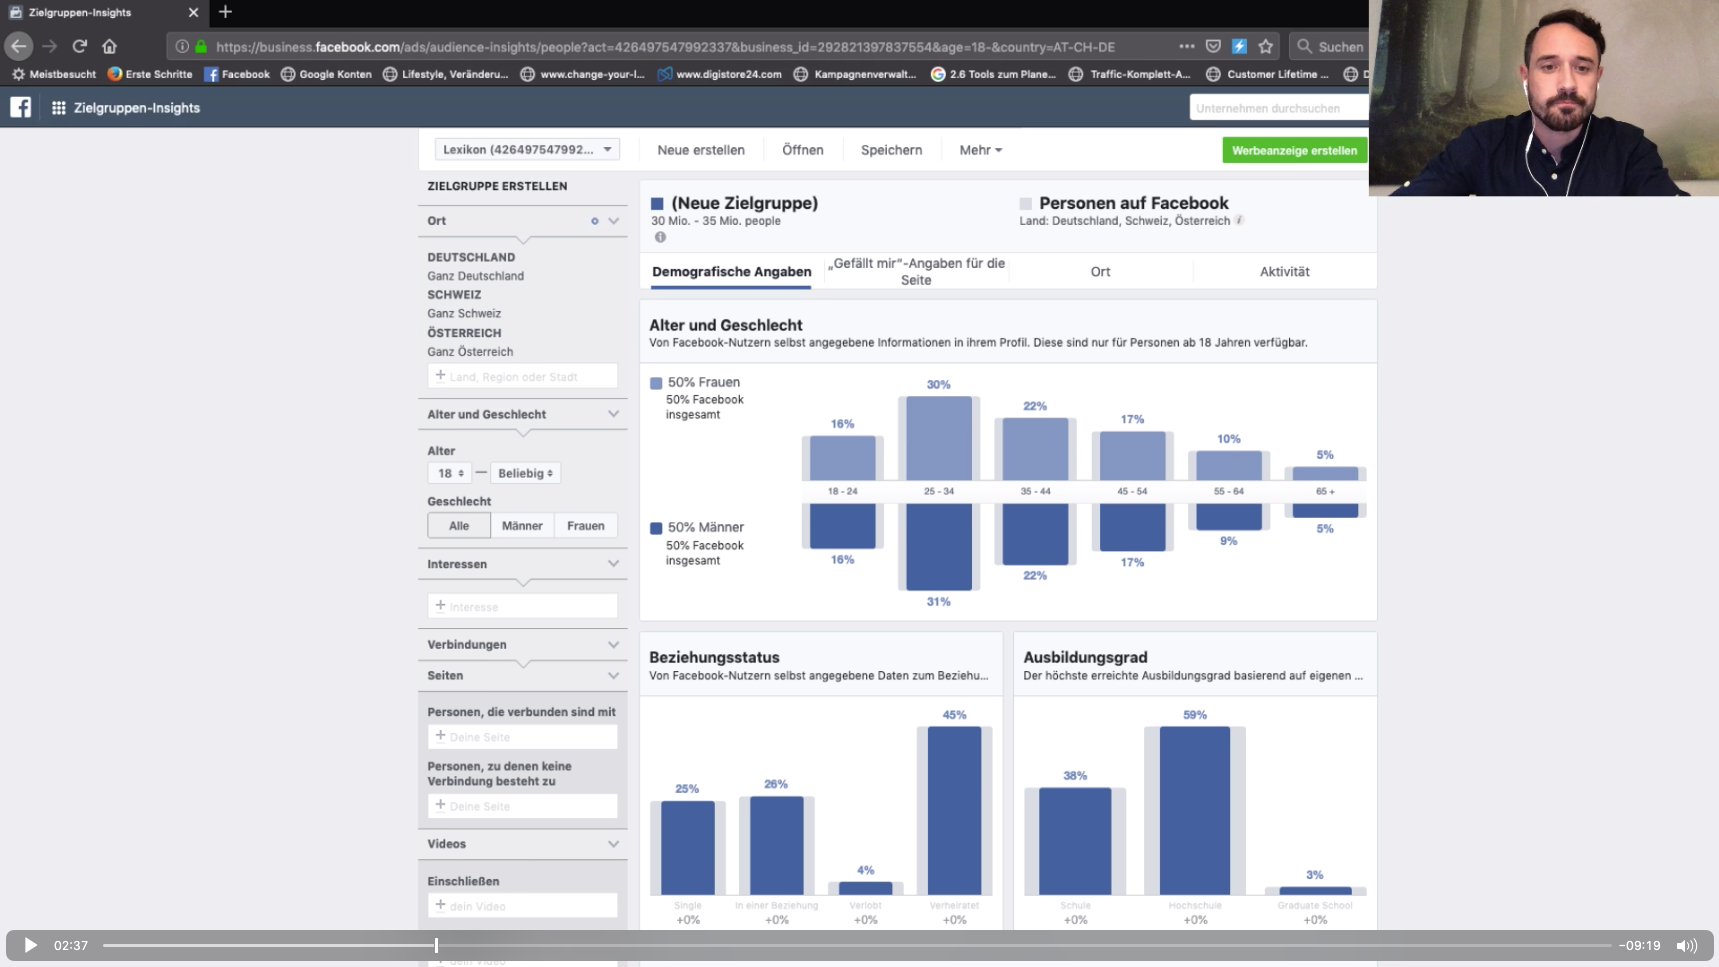The image size is (1719, 967).
Task: Open new browser tab with plus icon
Action: coord(225,12)
